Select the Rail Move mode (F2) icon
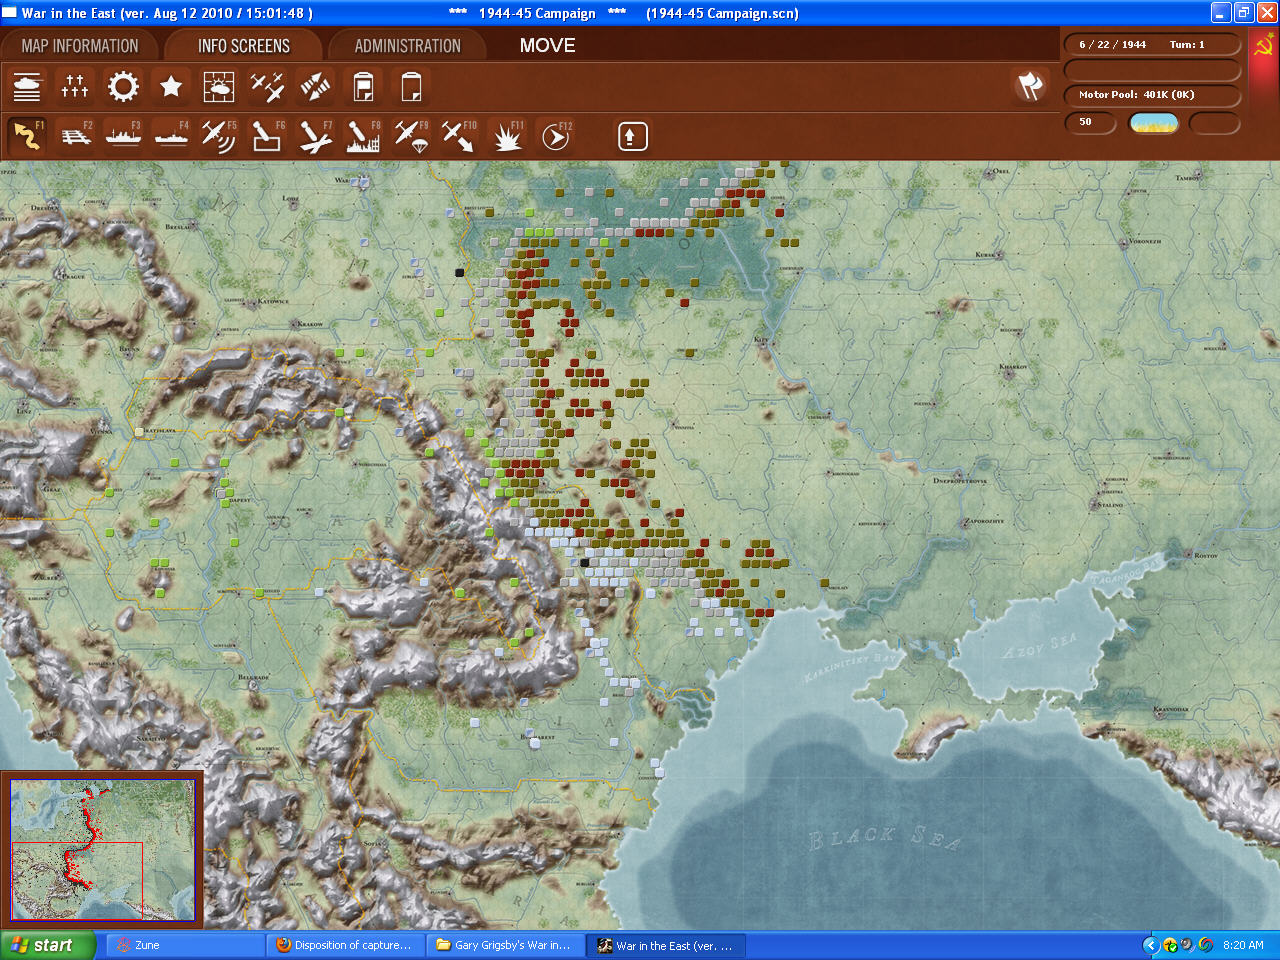 coord(76,136)
